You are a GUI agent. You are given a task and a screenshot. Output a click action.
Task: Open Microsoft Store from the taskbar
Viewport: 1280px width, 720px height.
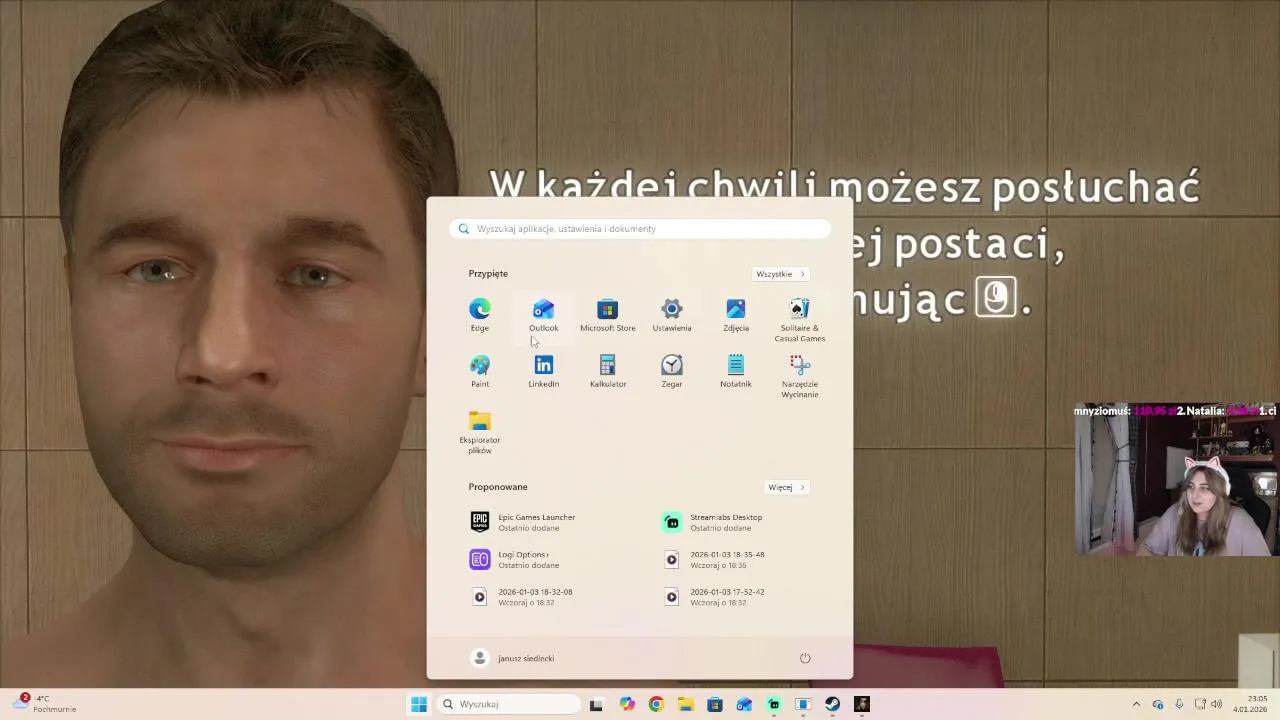point(715,704)
